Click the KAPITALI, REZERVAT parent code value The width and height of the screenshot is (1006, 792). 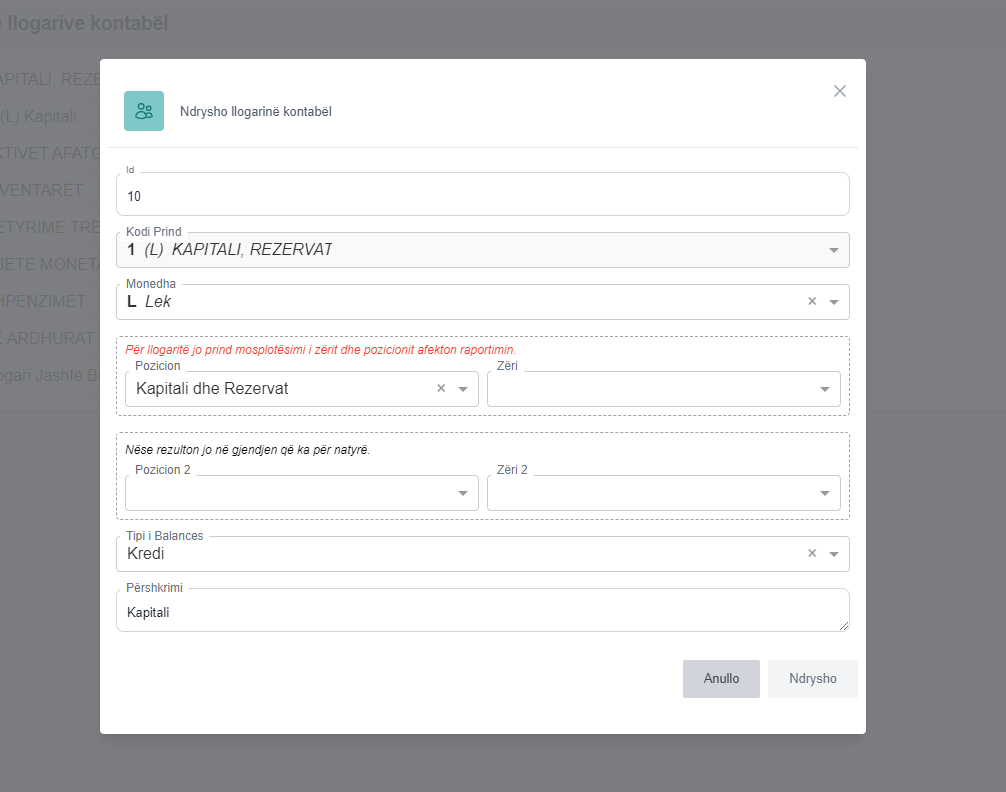251,250
